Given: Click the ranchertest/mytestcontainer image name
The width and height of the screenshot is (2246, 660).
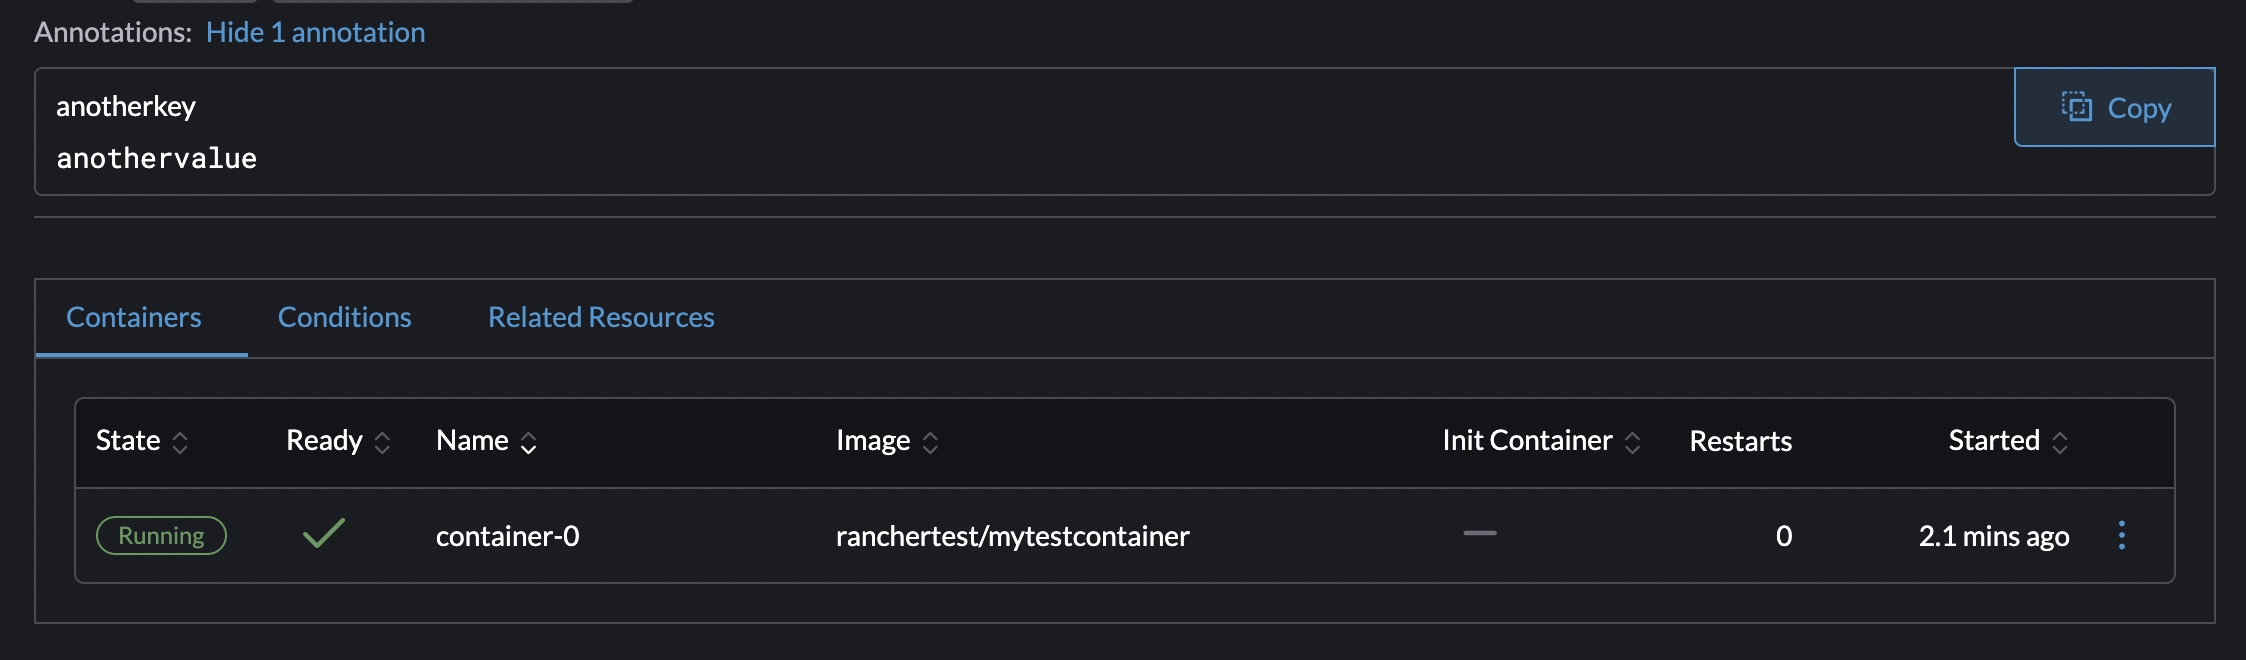Looking at the screenshot, I should tap(1013, 536).
